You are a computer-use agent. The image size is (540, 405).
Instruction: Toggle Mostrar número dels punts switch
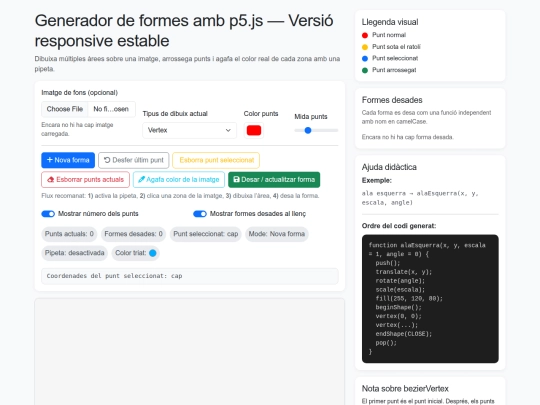coord(48,214)
